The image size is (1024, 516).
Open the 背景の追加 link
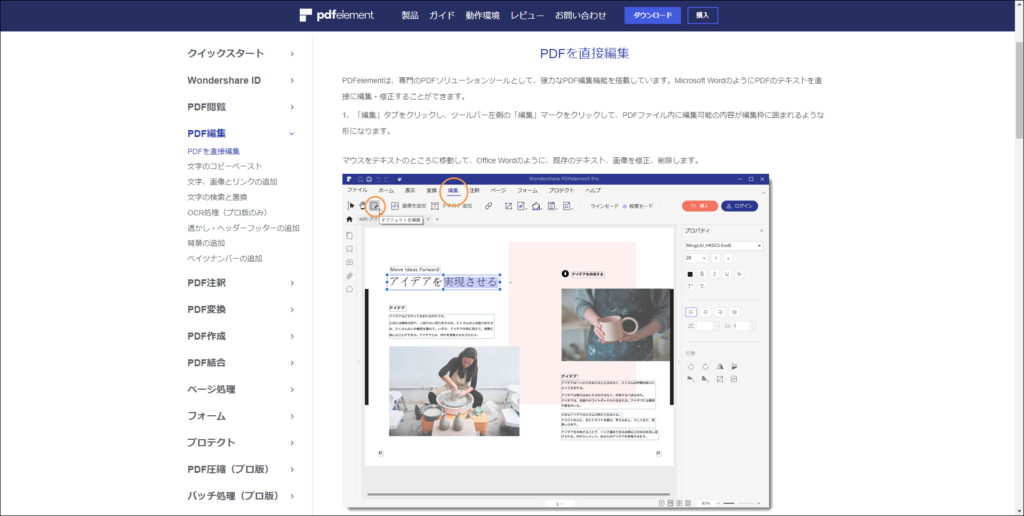(206, 243)
